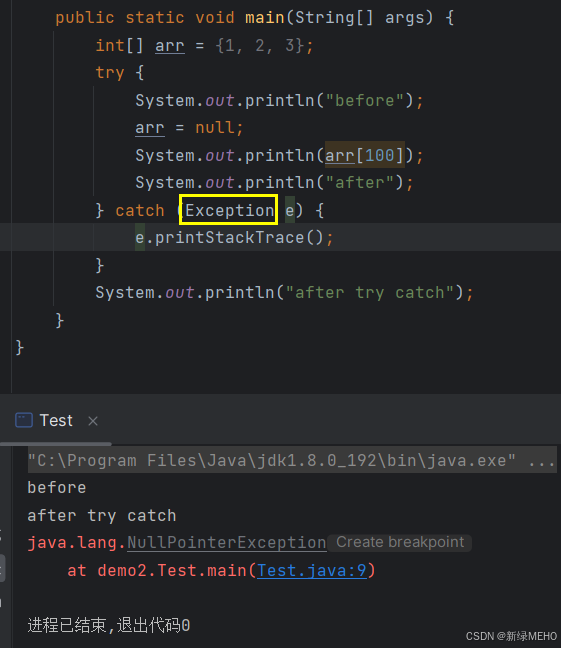Click the main method name
The image size is (561, 648).
(x=265, y=18)
